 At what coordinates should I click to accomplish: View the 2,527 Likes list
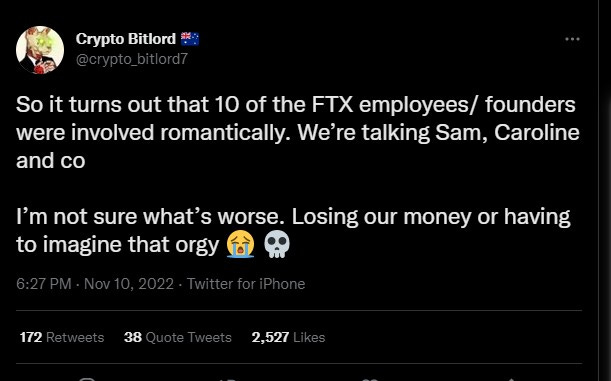(288, 337)
